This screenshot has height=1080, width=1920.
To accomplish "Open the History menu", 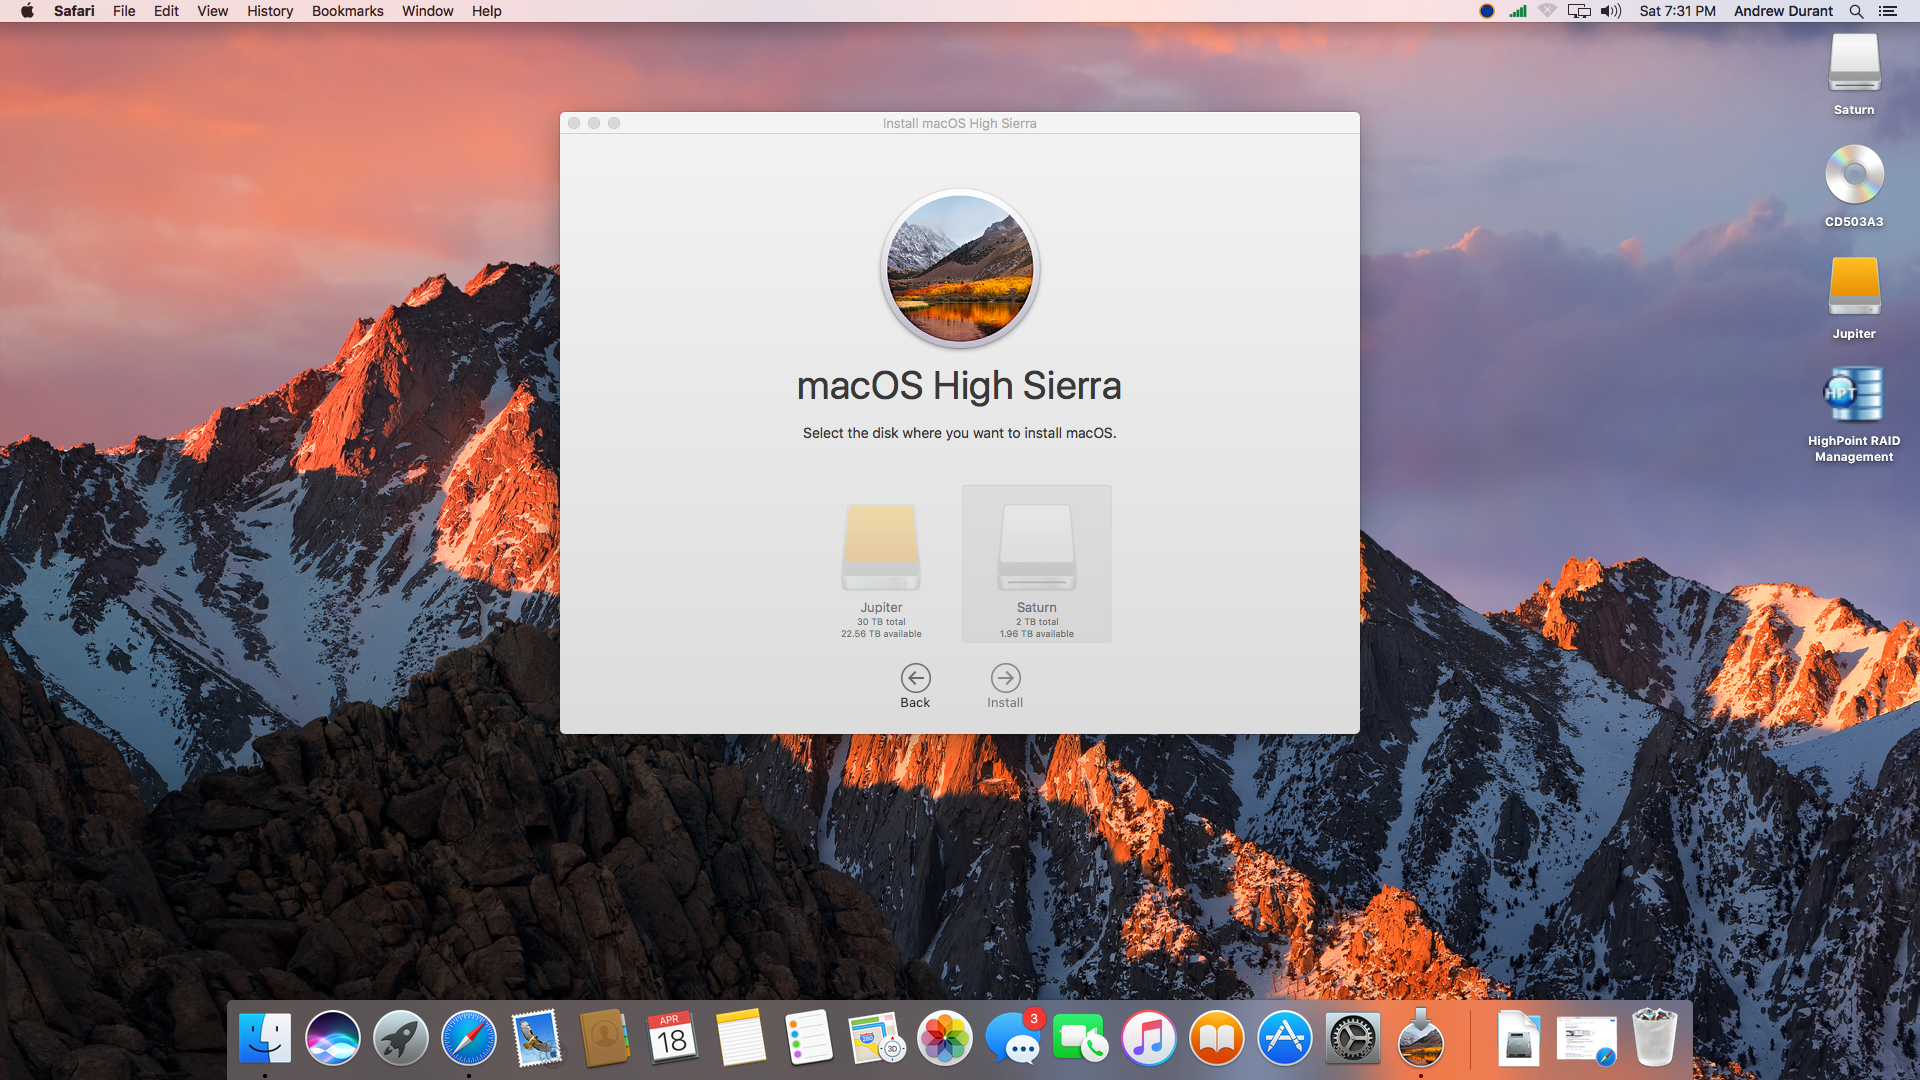I will (270, 11).
